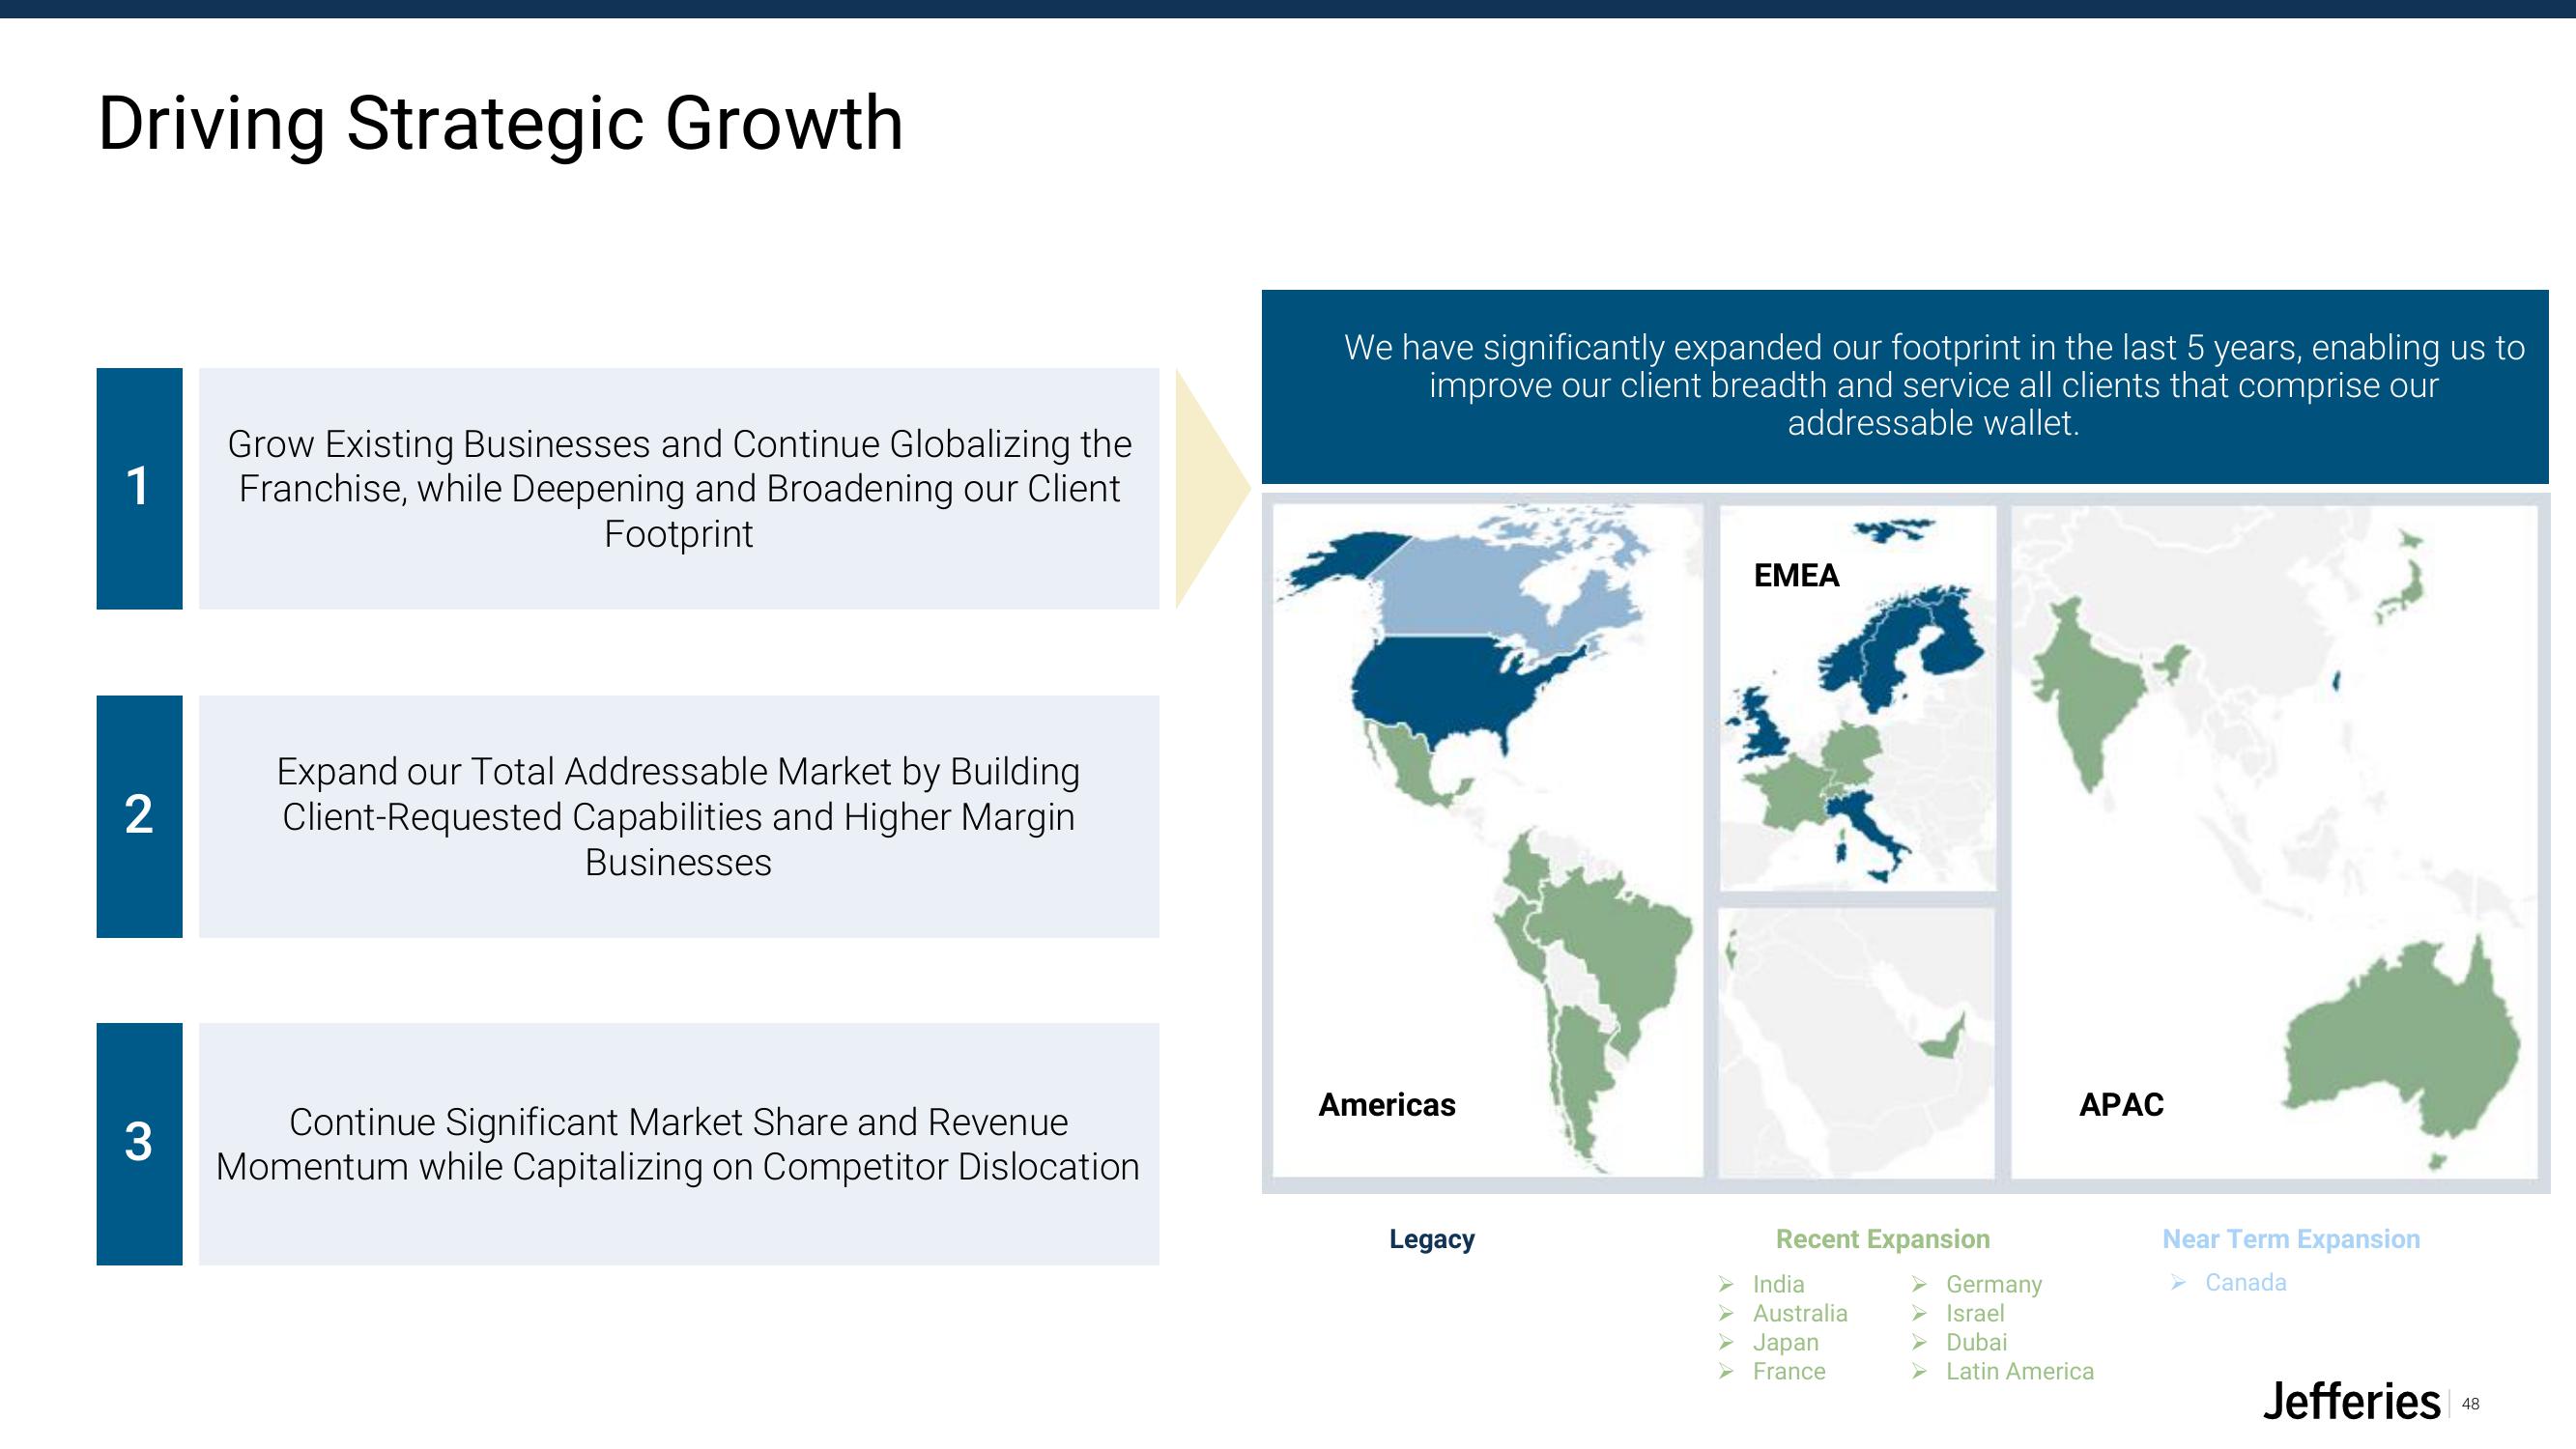Click the 'Israel' list entry
The width and height of the screenshot is (2576, 1449).
click(1975, 1313)
